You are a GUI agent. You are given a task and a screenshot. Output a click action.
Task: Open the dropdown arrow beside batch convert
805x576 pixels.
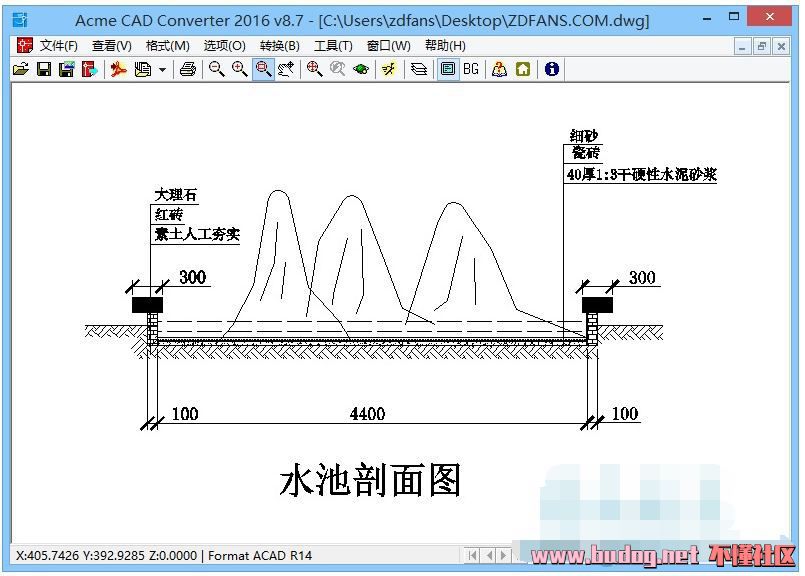[162, 69]
